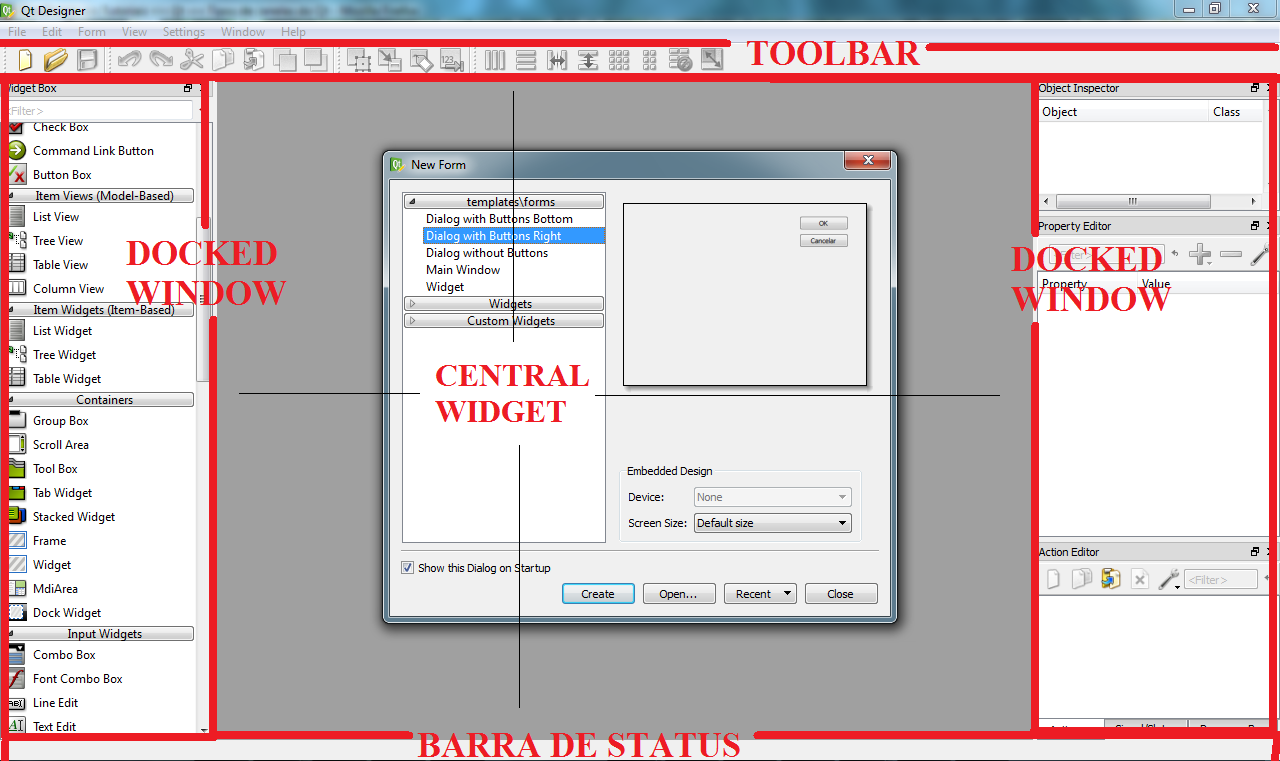Select the Edit Tab Order icon

[x=452, y=60]
